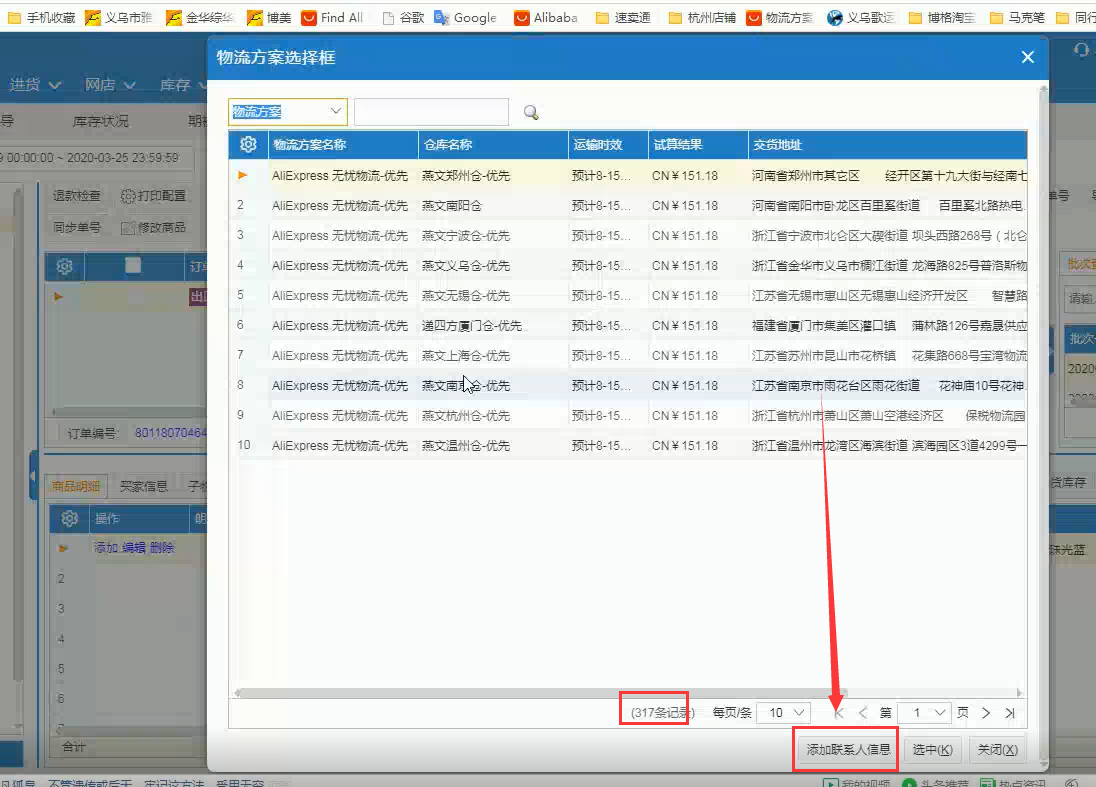Select the 燕文南阳仓 row
Screen dimensions: 1096x787
coord(628,205)
